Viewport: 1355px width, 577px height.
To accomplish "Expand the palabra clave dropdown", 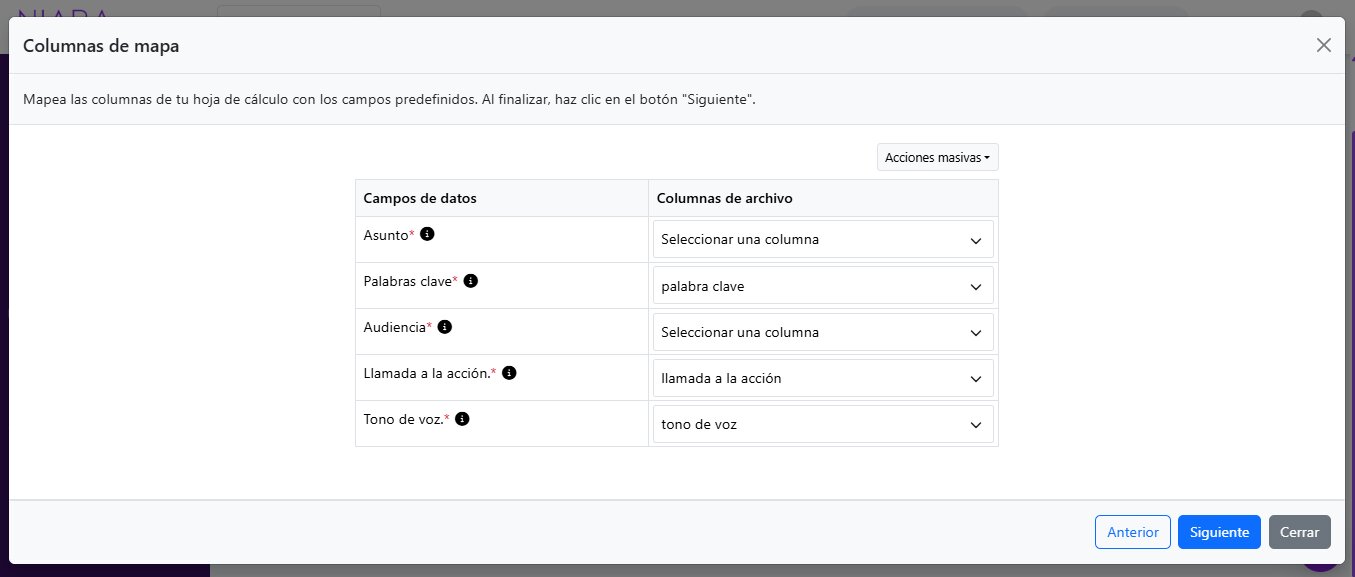I will 822,285.
